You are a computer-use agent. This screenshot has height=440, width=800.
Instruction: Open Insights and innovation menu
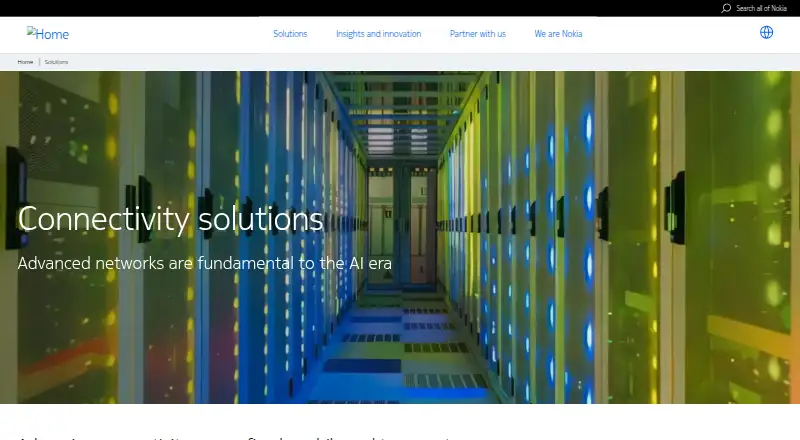379,34
